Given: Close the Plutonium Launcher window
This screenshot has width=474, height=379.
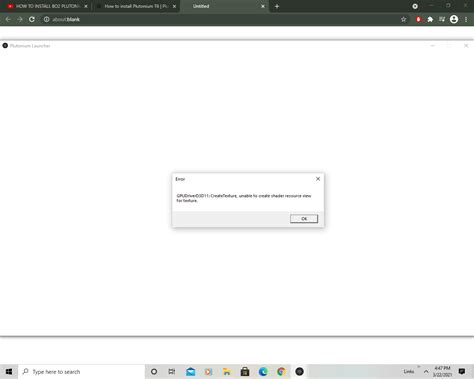Looking at the screenshot, I should (x=466, y=46).
